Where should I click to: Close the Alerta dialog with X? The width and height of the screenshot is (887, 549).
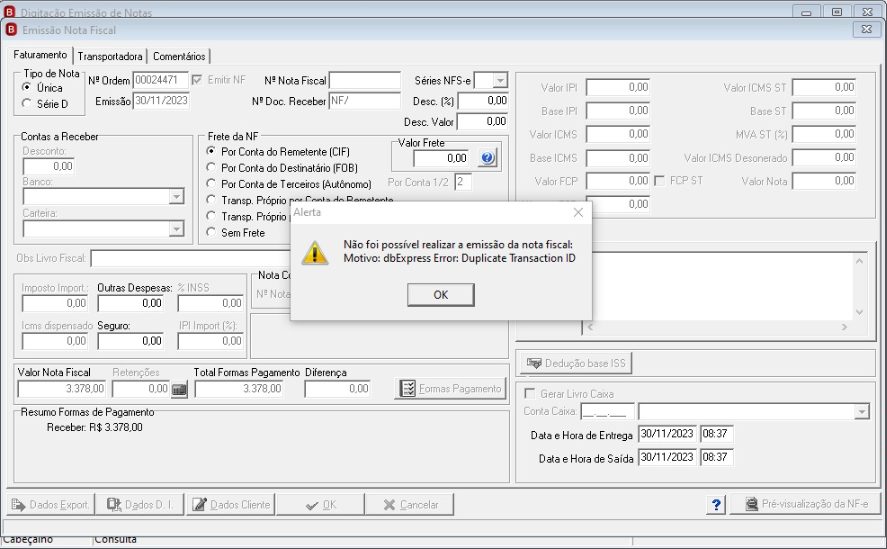[578, 212]
